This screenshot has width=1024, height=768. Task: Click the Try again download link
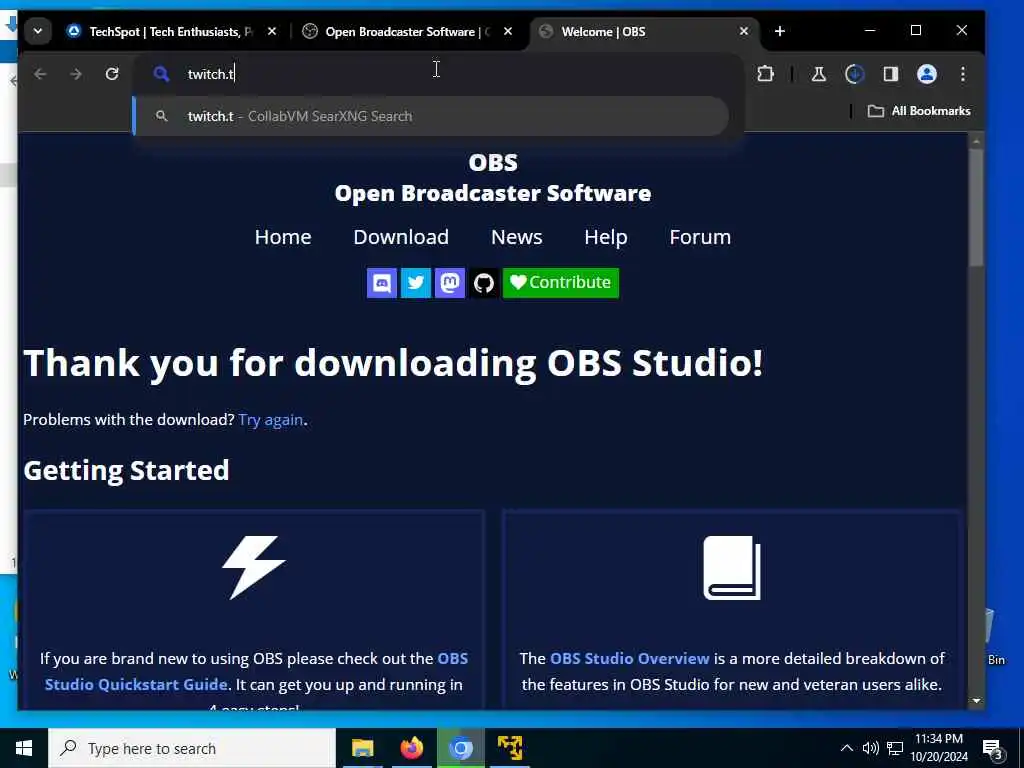click(x=270, y=419)
